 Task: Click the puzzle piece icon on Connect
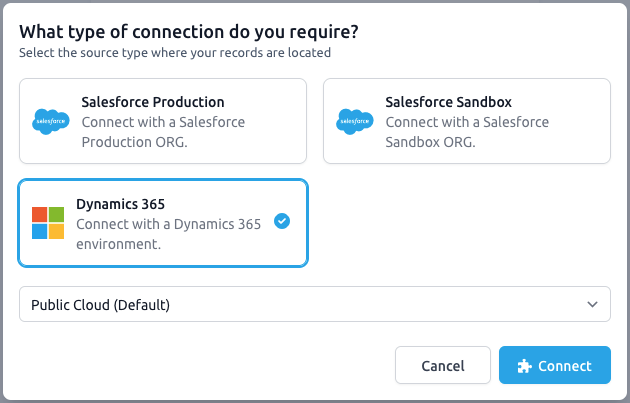[524, 366]
